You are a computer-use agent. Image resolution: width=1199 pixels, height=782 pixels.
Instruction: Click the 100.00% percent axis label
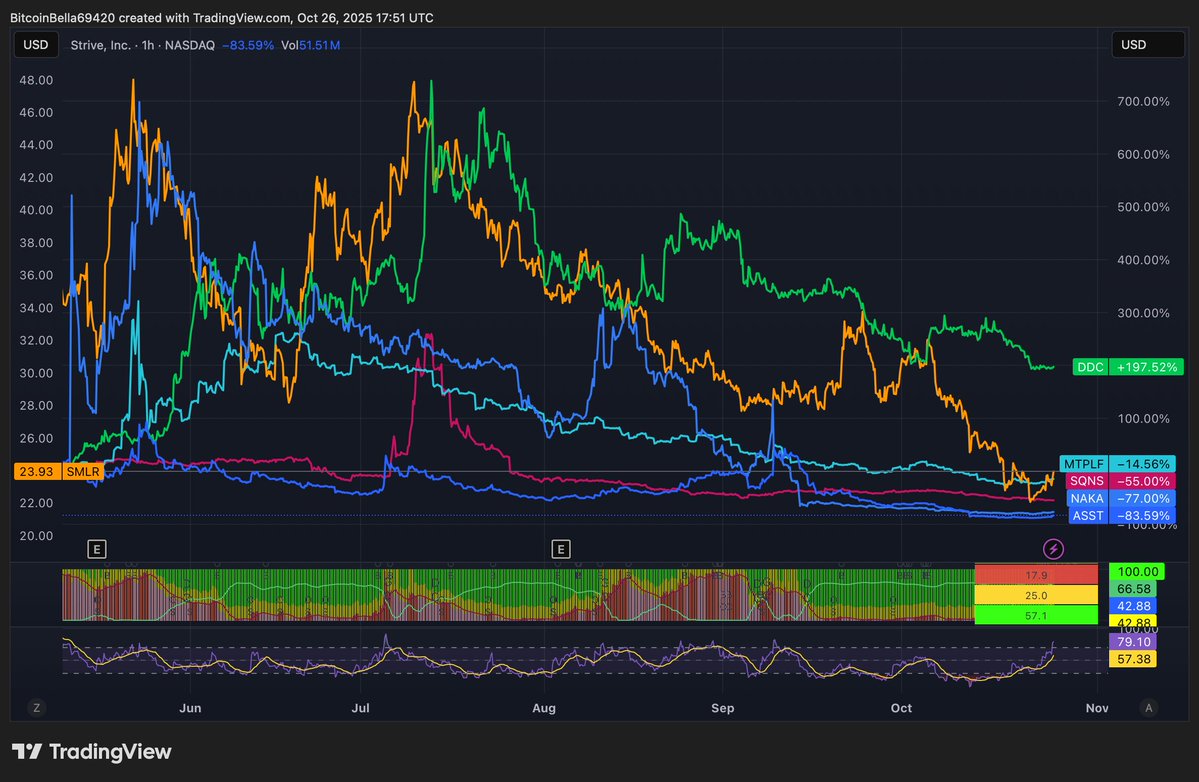pyautogui.click(x=1143, y=418)
